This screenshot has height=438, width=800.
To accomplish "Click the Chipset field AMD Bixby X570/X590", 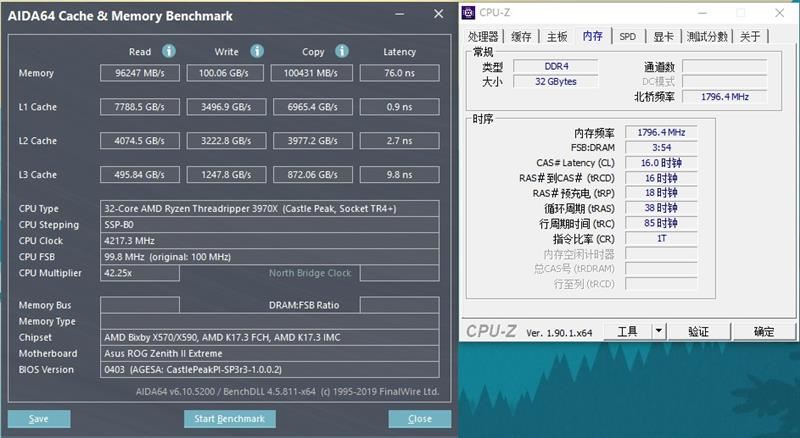I will (269, 337).
